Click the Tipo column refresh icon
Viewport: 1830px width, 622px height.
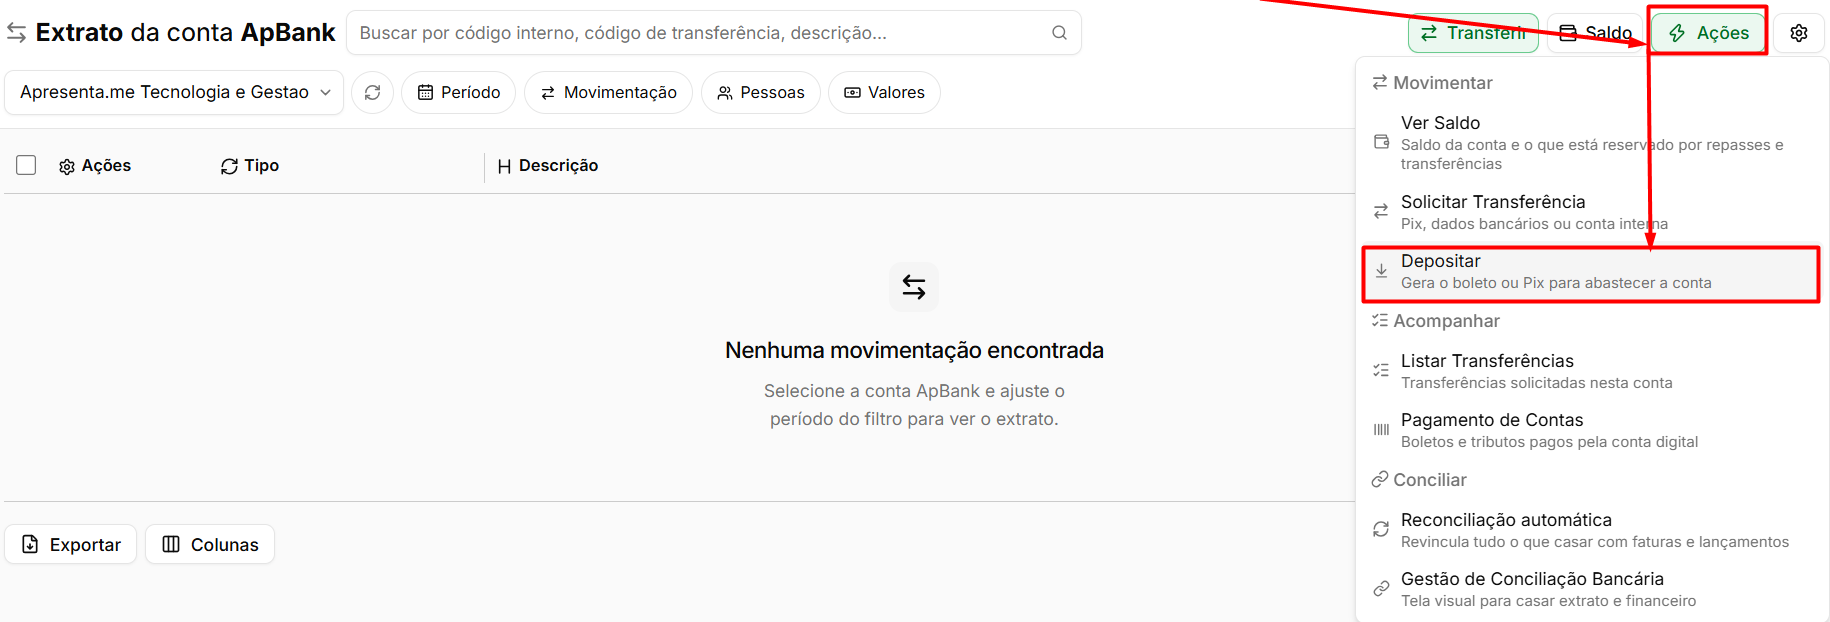229,166
